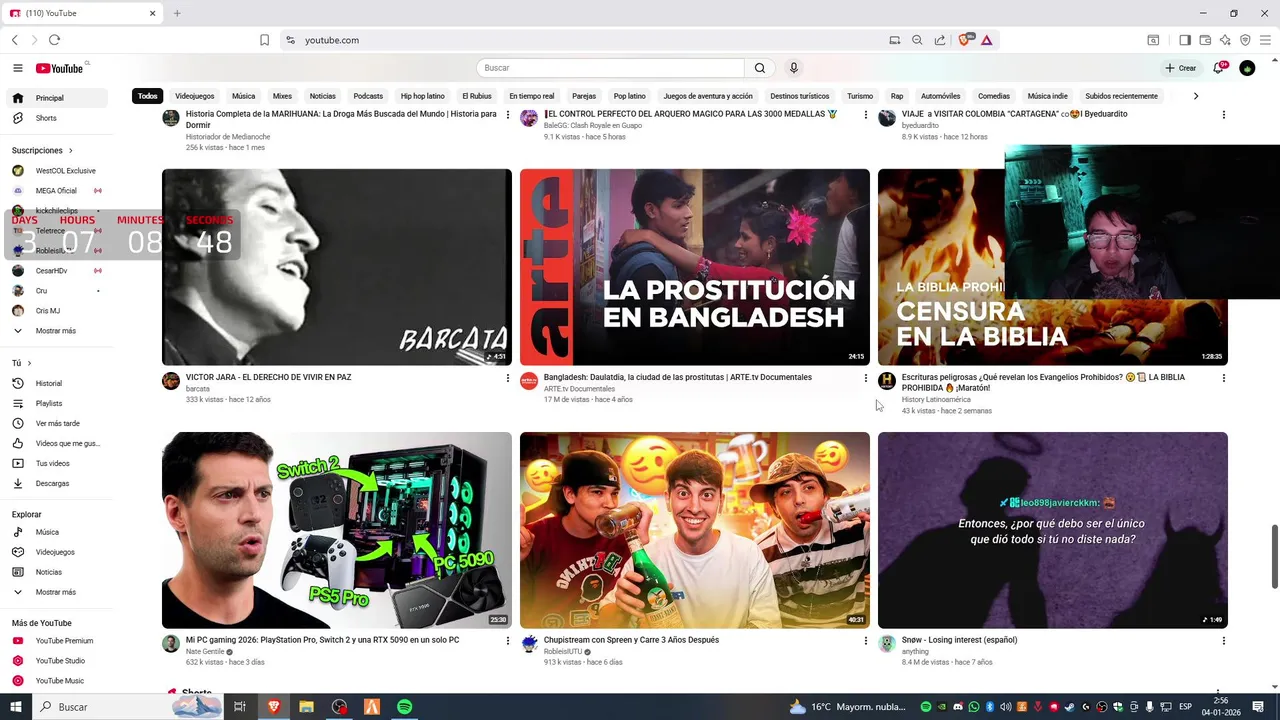
Task: Open WestCOL Exclusive subscription
Action: pos(59,171)
